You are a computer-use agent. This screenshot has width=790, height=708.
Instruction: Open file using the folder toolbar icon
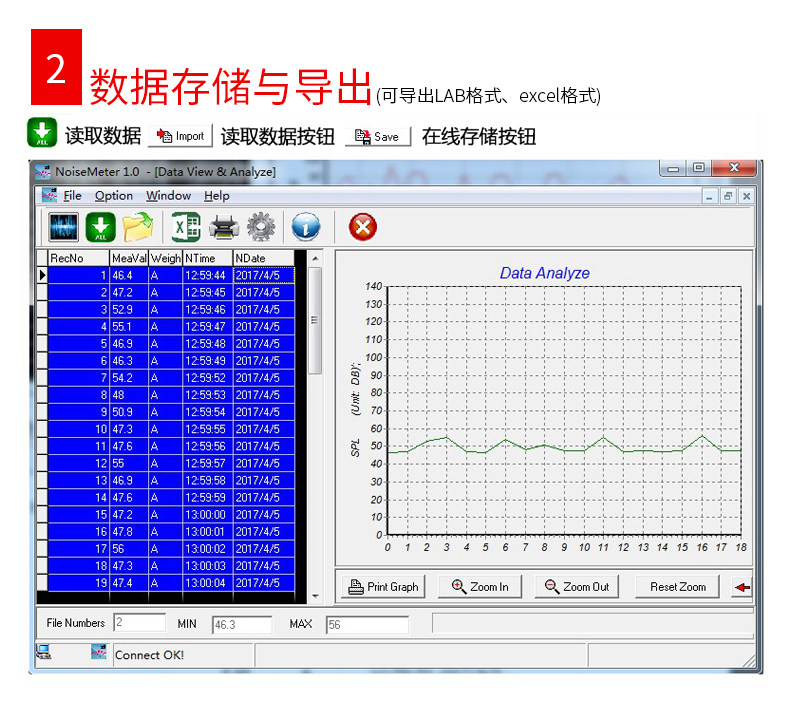[x=138, y=227]
